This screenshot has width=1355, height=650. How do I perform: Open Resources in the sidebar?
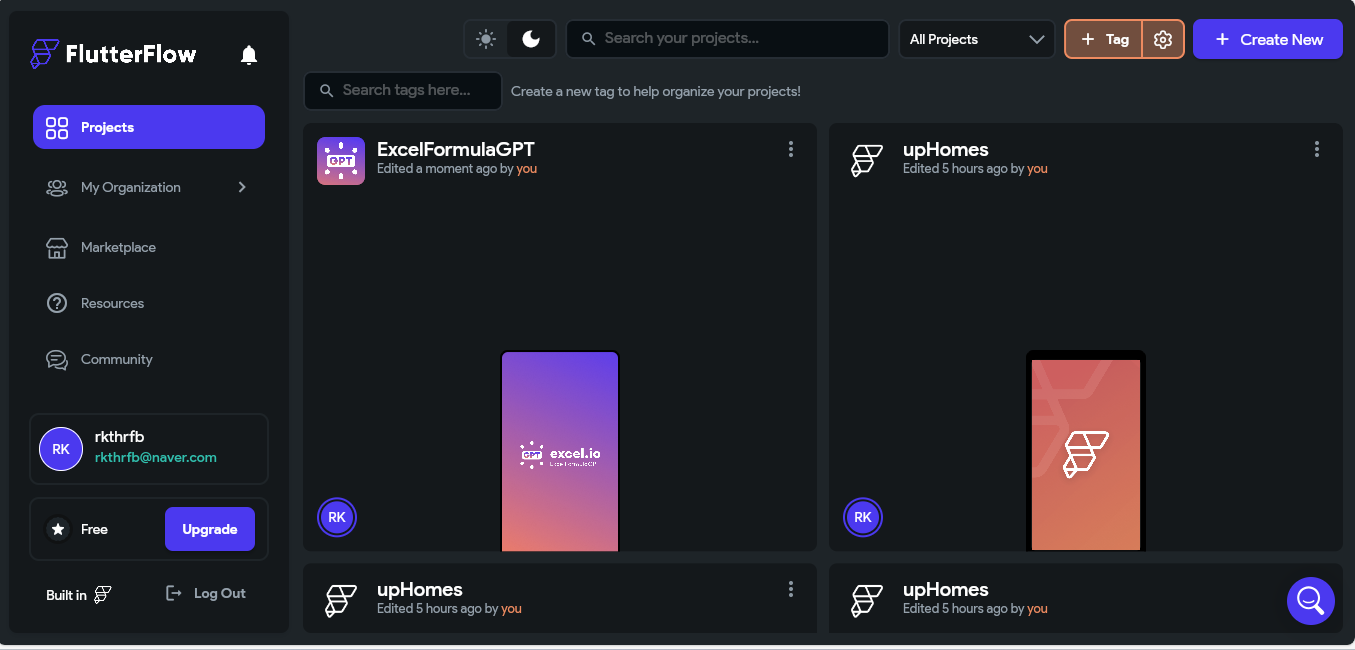pos(149,303)
